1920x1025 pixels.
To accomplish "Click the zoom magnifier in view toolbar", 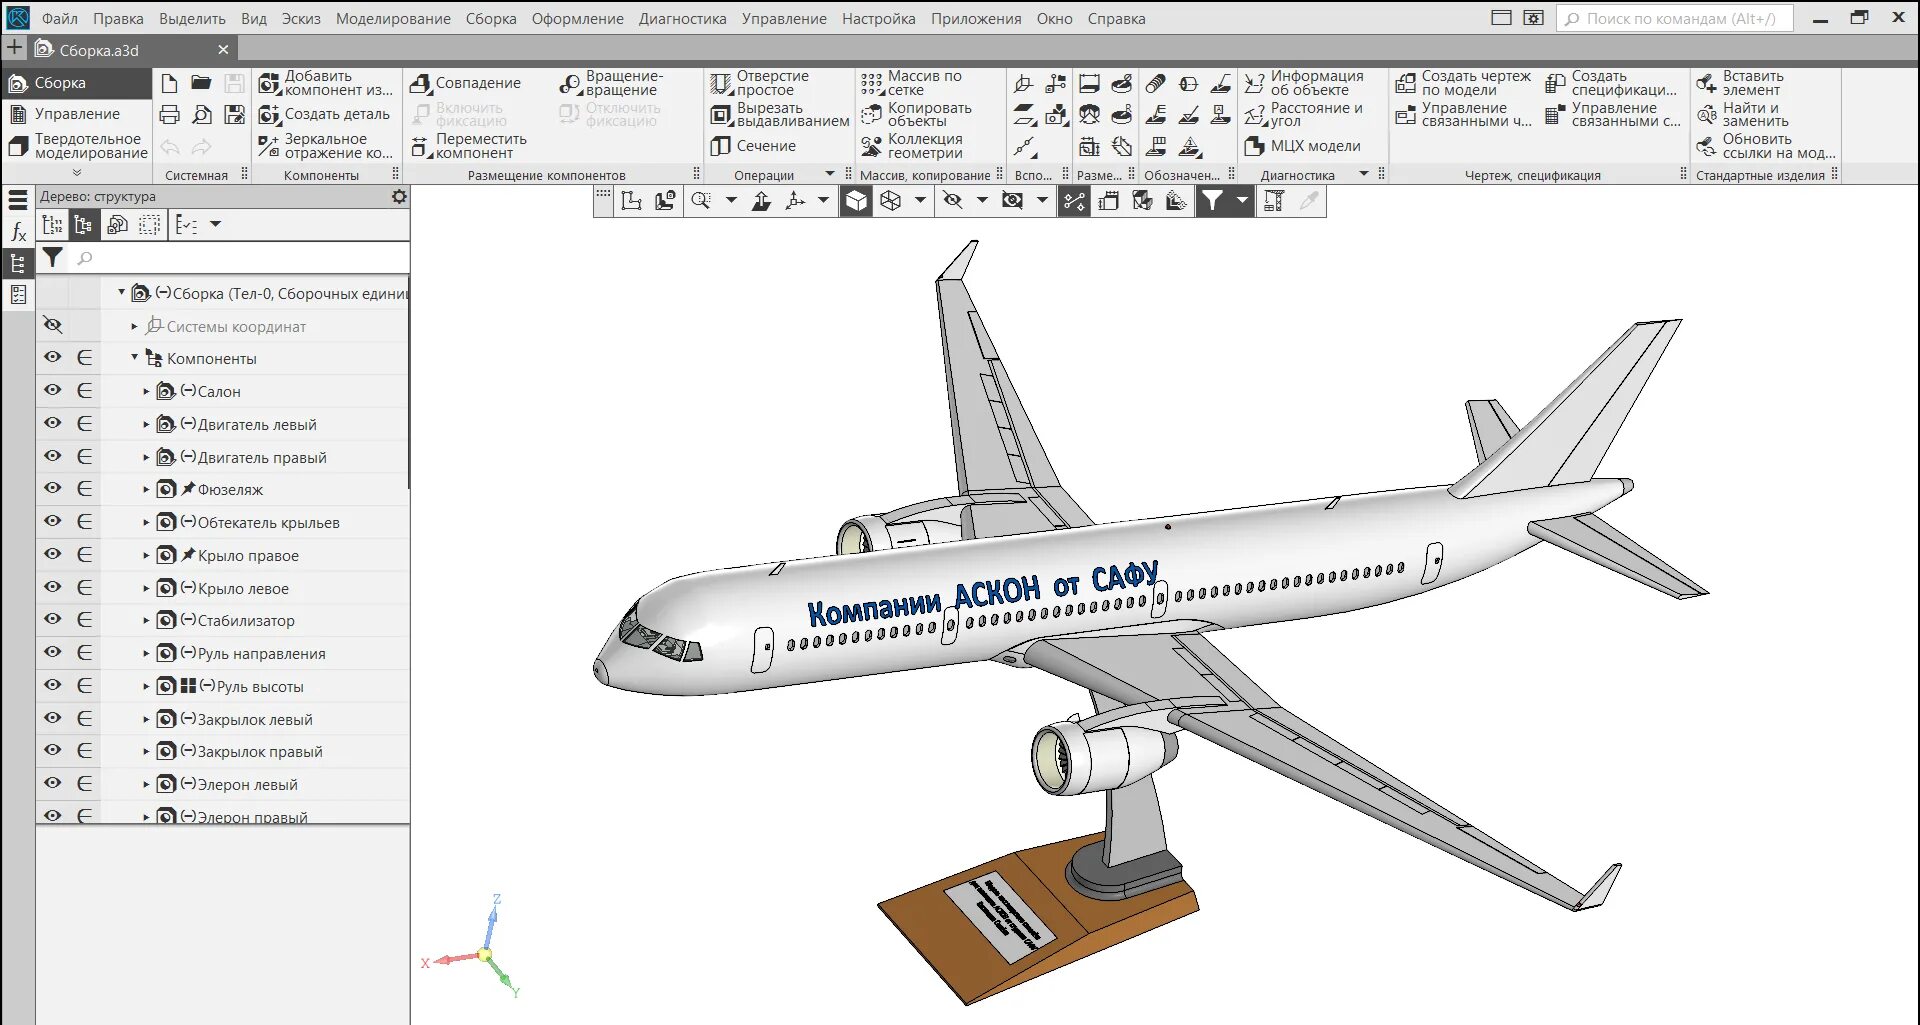I will [x=702, y=201].
